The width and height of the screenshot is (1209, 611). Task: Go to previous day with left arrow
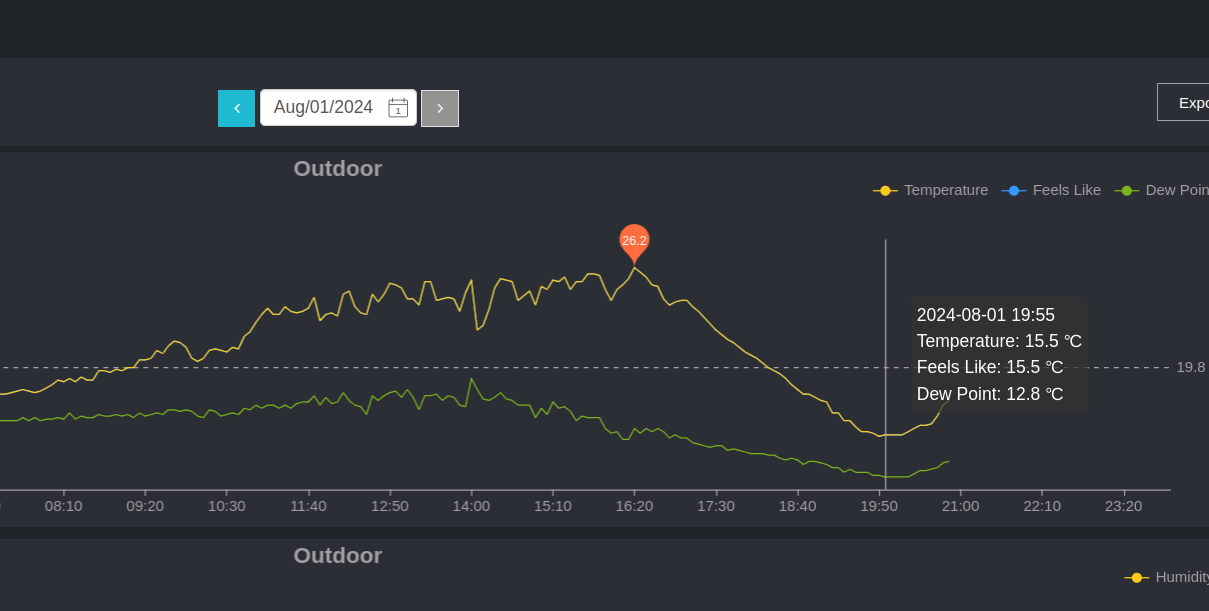[x=236, y=108]
